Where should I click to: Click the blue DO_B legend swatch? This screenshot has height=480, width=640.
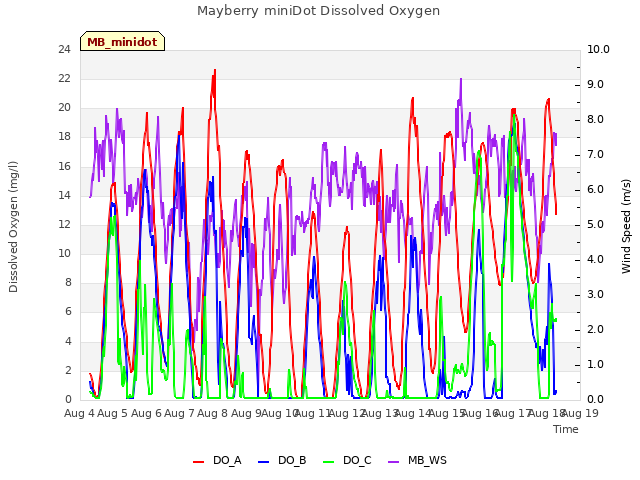(264, 462)
